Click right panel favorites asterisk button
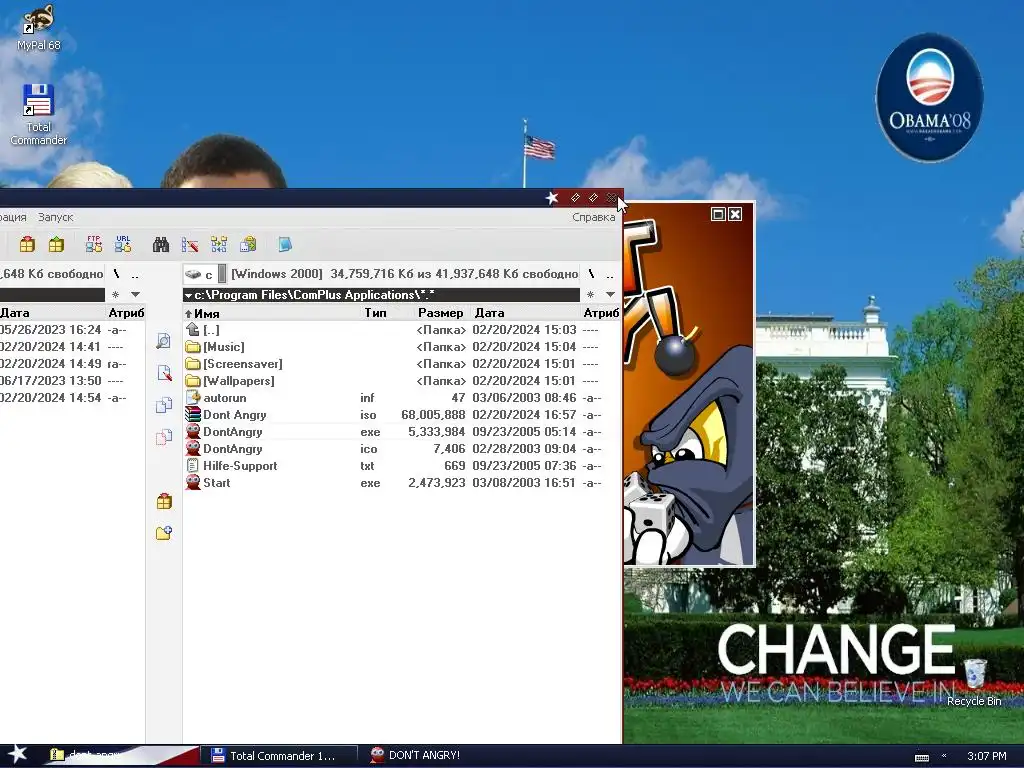This screenshot has width=1024, height=768. 590,295
